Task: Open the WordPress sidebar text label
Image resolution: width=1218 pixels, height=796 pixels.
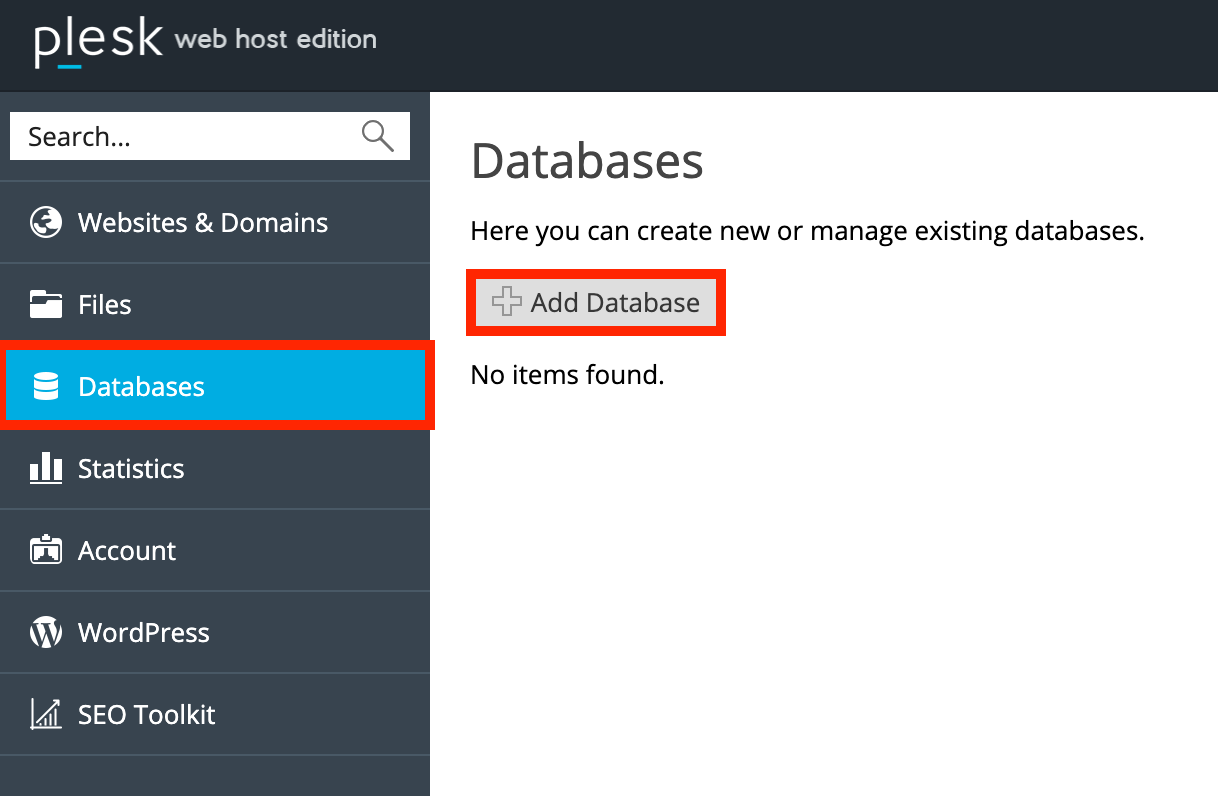Action: point(144,633)
